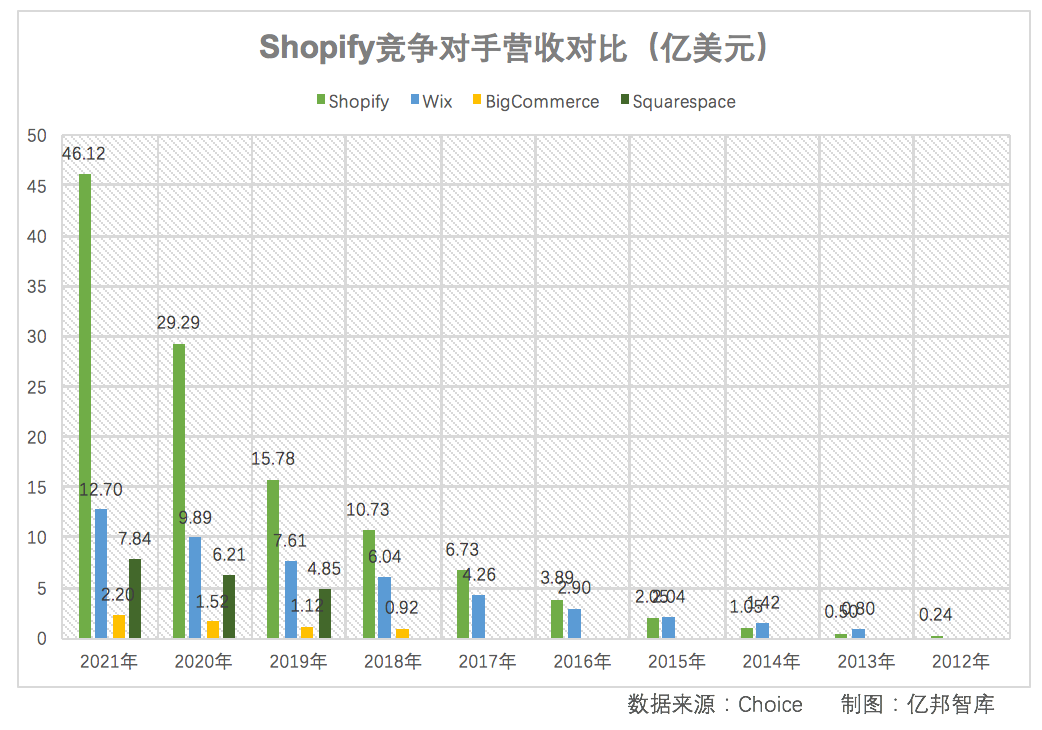The width and height of the screenshot is (1042, 730).
Task: Select the BigCommerce legend label
Action: click(x=542, y=102)
